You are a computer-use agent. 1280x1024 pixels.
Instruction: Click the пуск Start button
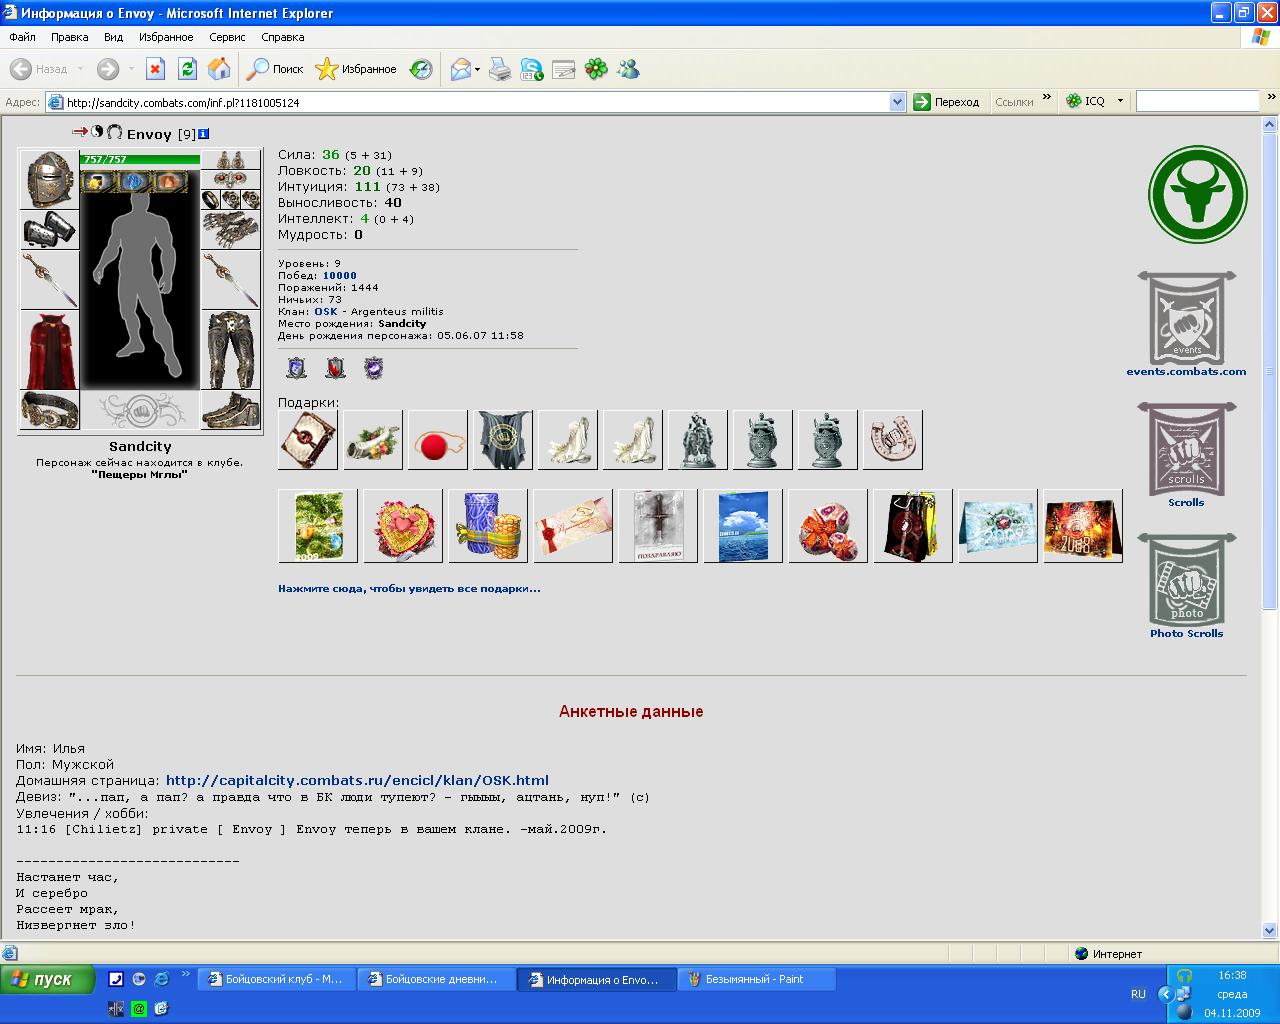pos(47,979)
